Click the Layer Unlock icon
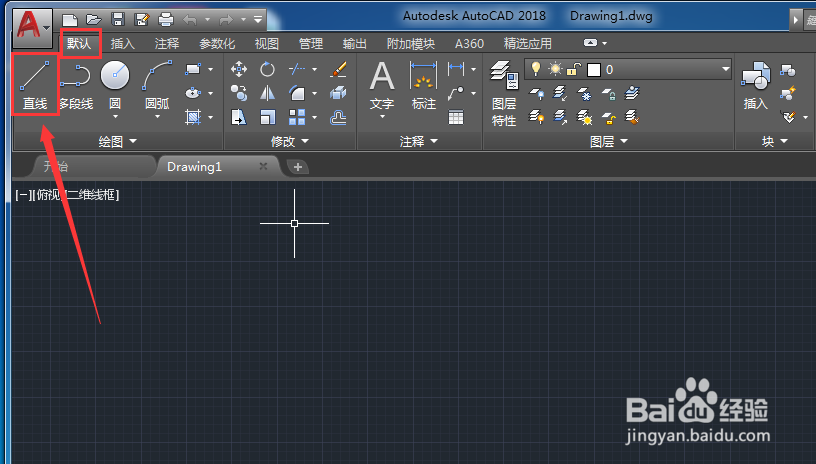 pos(608,118)
